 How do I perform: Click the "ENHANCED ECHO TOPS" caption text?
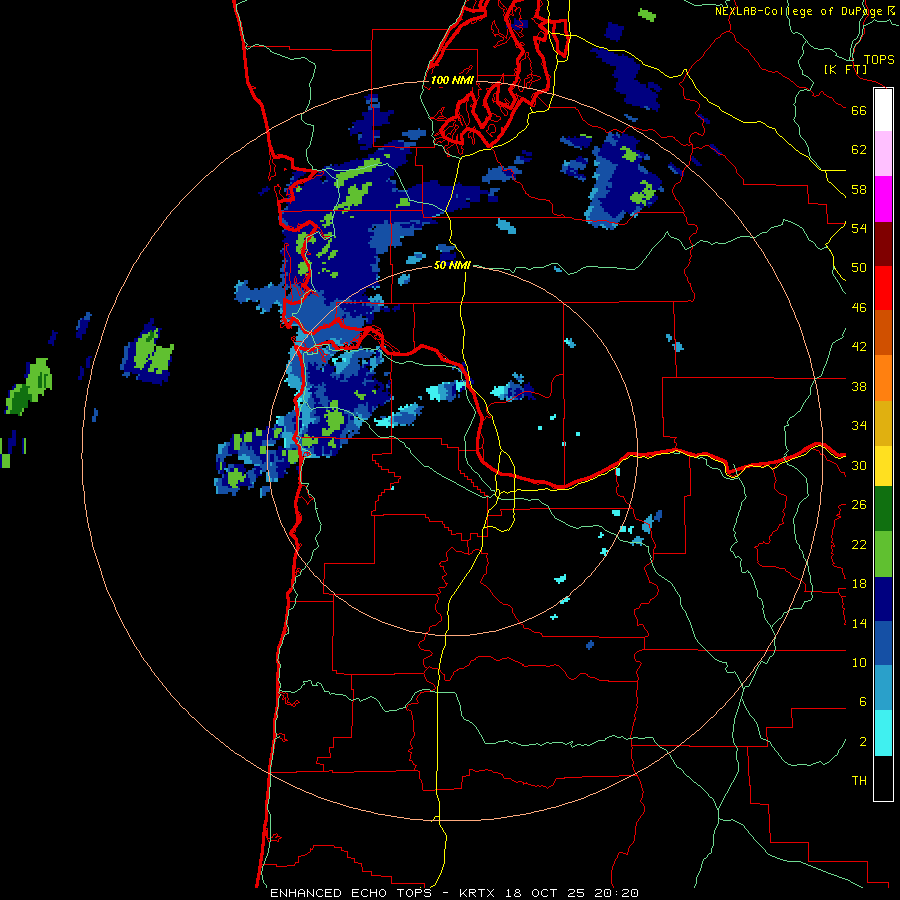tap(351, 893)
